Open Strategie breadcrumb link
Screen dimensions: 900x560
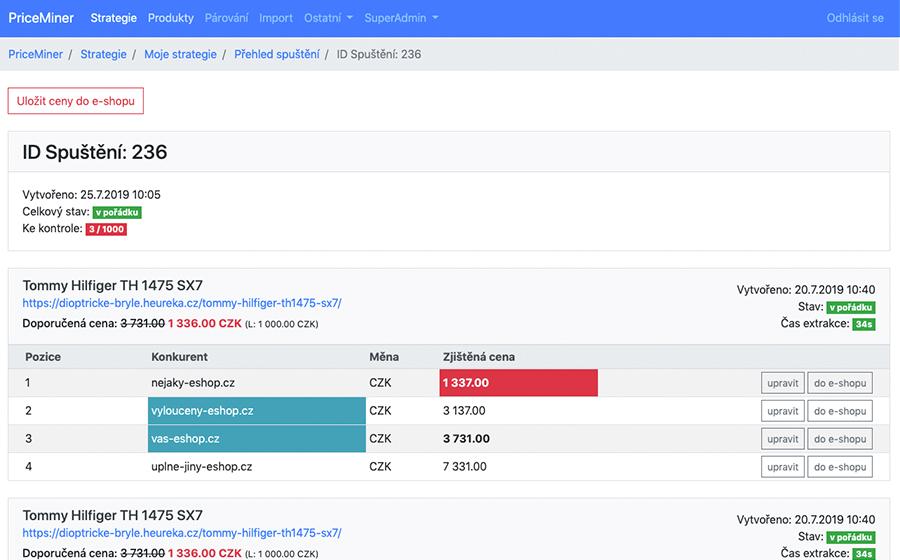coord(103,54)
